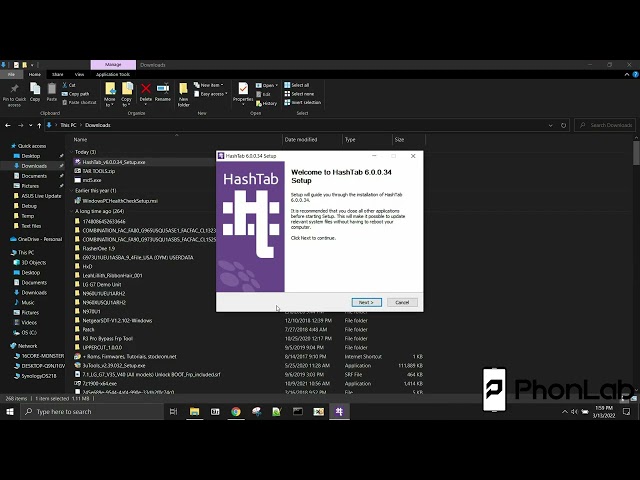The width and height of the screenshot is (640, 480).
Task: Expand the address bar history dropdown
Action: click(551, 125)
